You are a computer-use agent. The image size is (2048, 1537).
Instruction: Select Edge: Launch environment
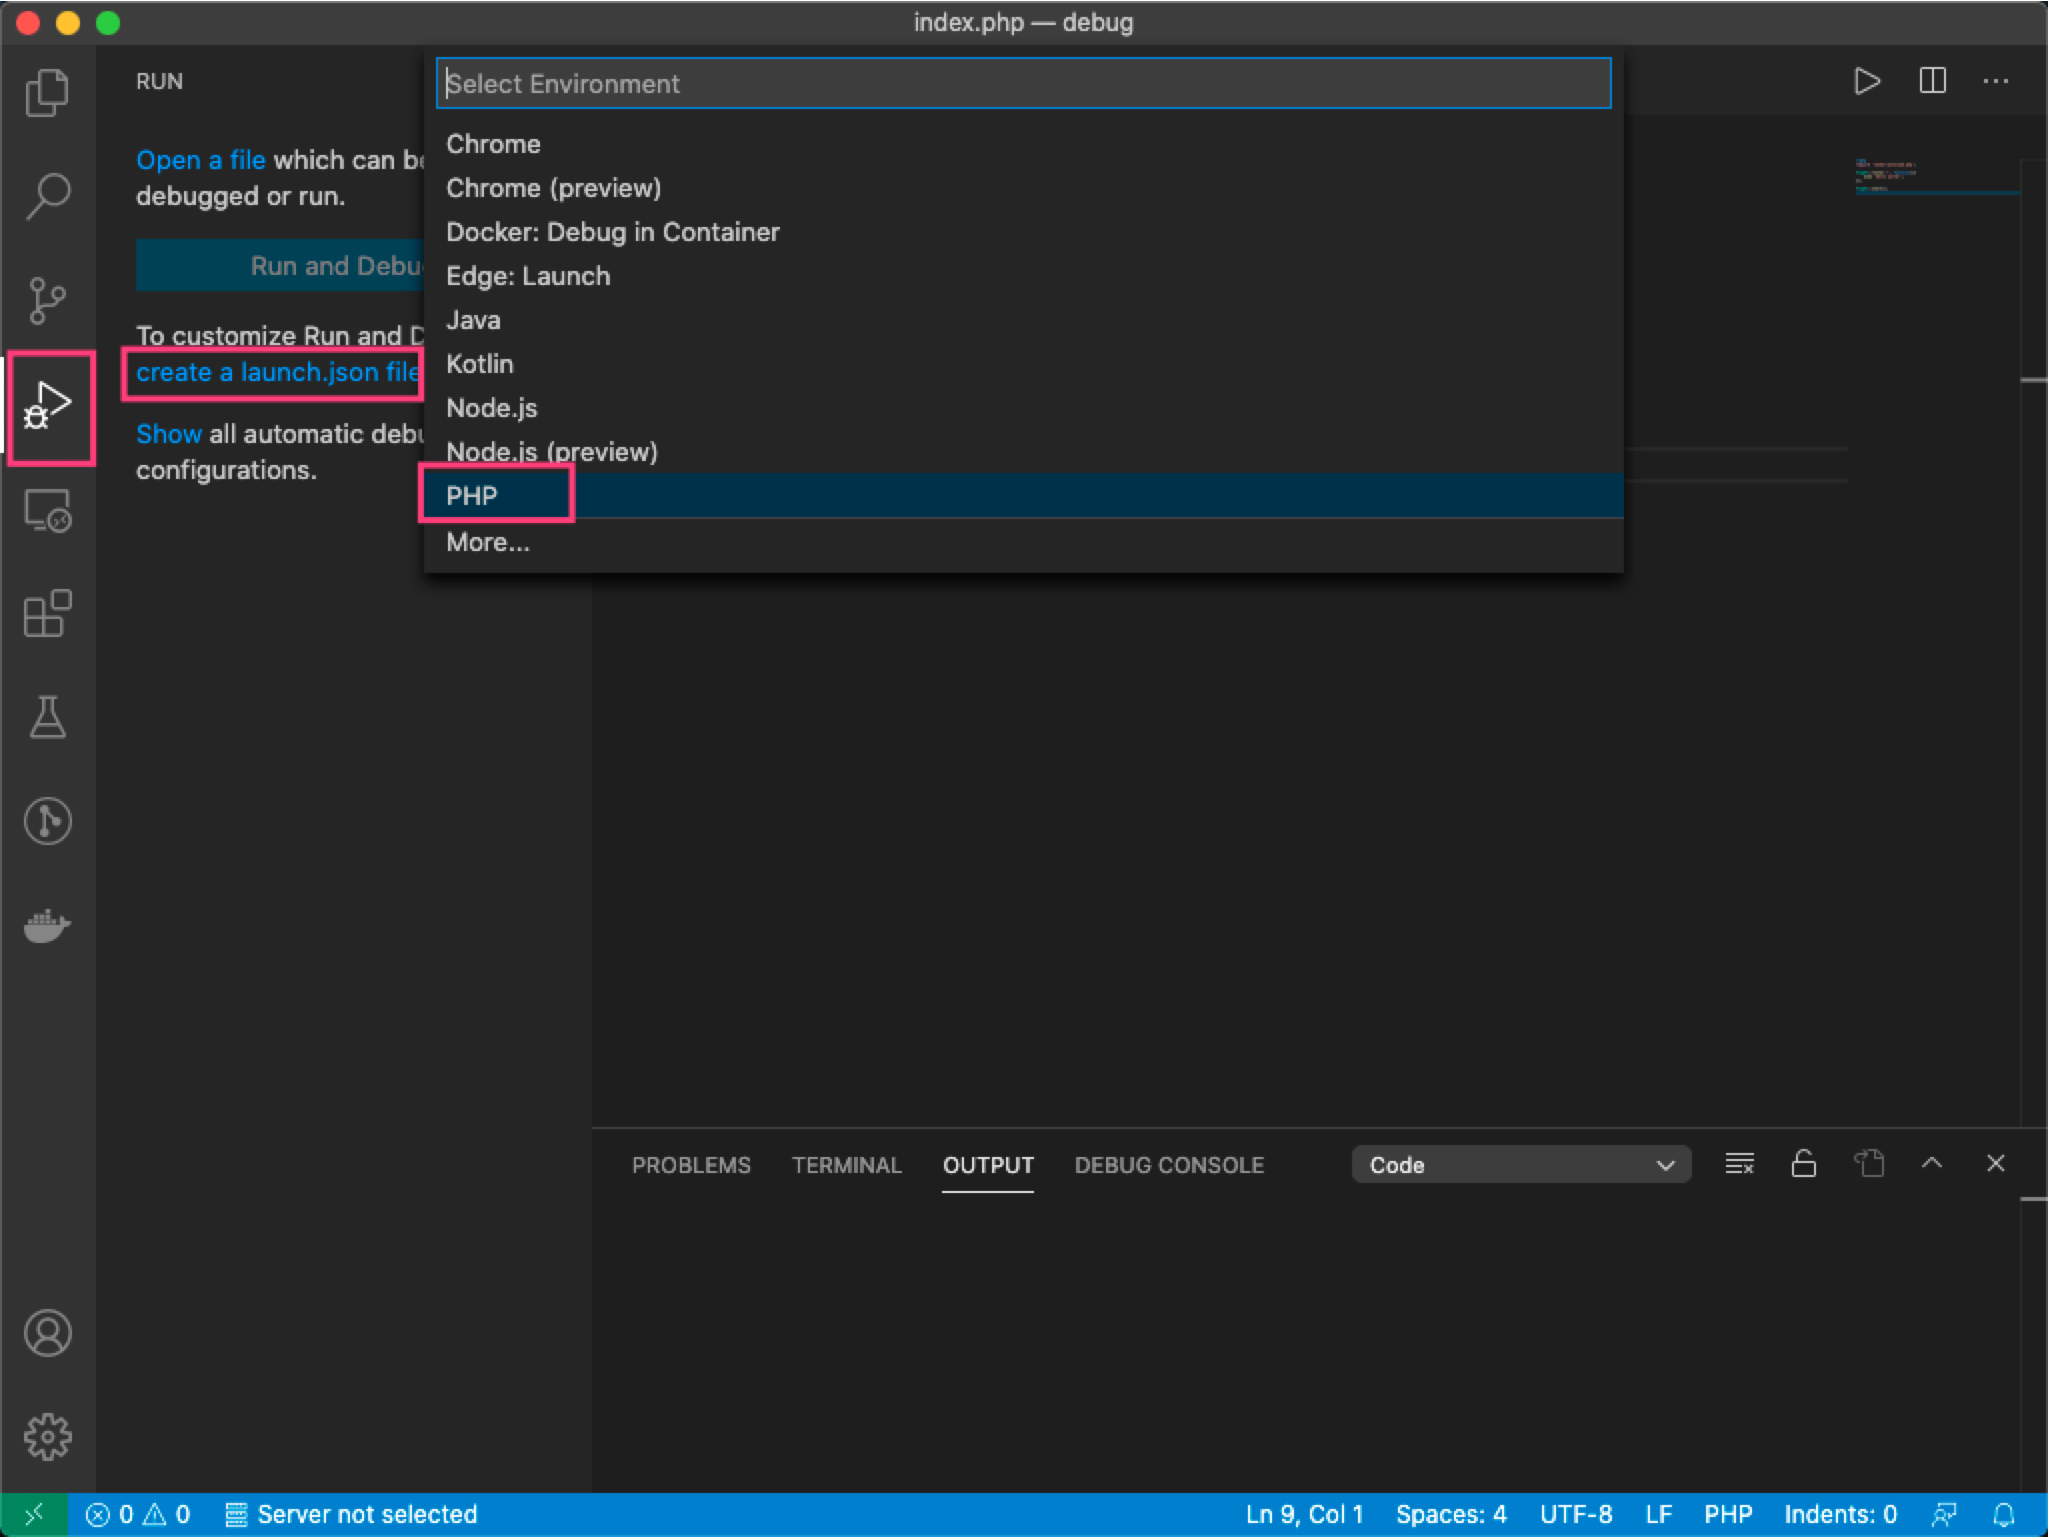(1023, 276)
